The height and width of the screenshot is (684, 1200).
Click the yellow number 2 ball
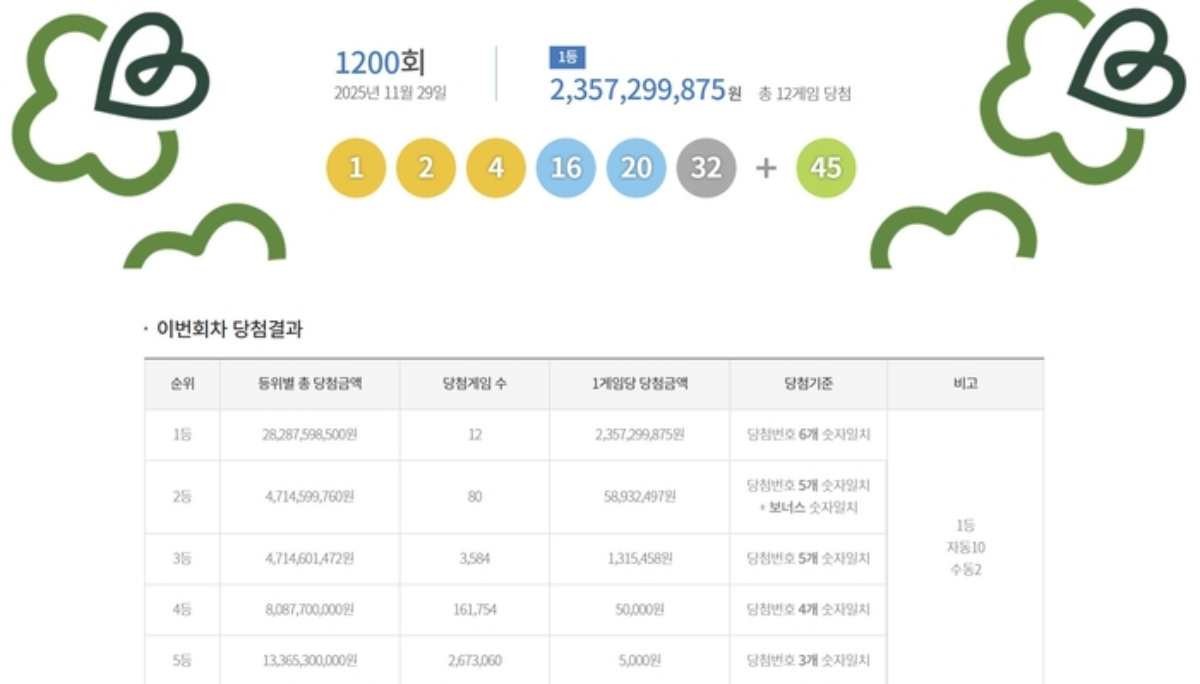pyautogui.click(x=425, y=167)
